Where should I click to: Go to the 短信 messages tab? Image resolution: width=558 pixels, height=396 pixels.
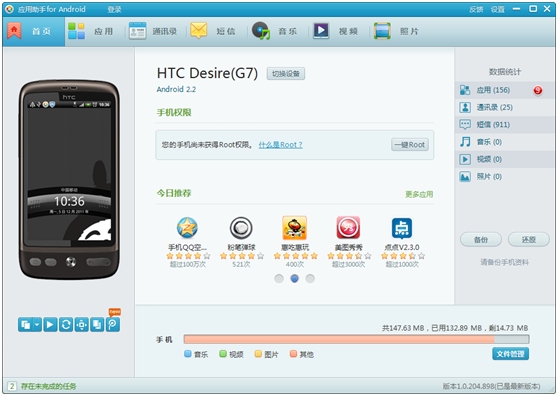click(x=213, y=31)
